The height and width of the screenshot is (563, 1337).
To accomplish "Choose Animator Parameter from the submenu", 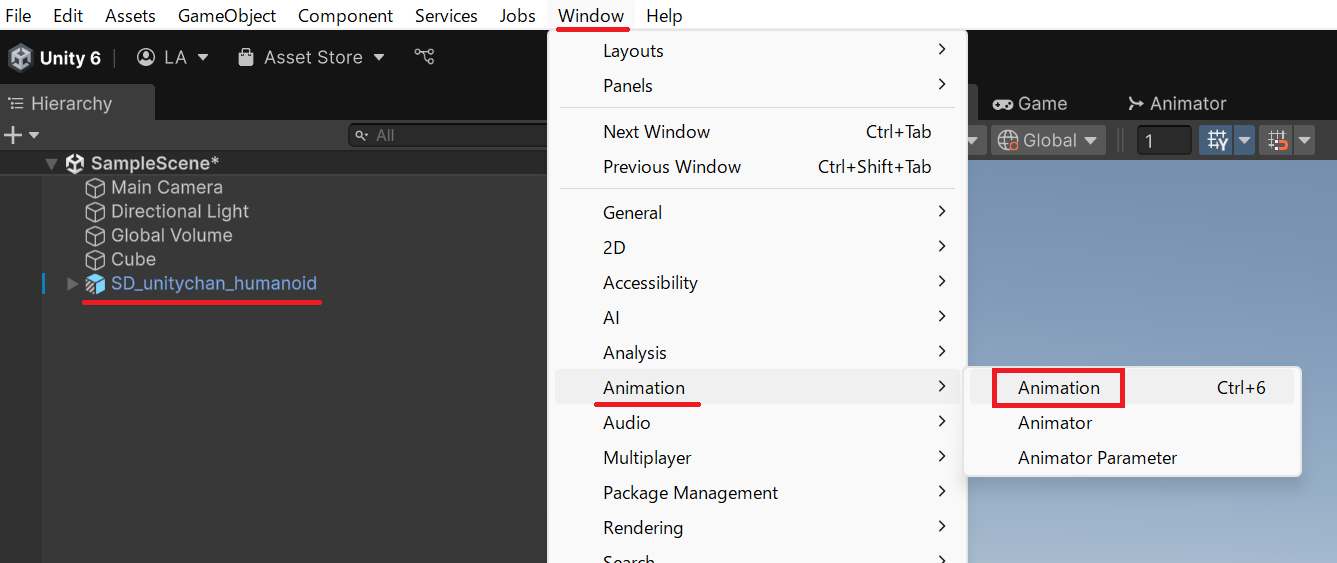I will [1097, 458].
